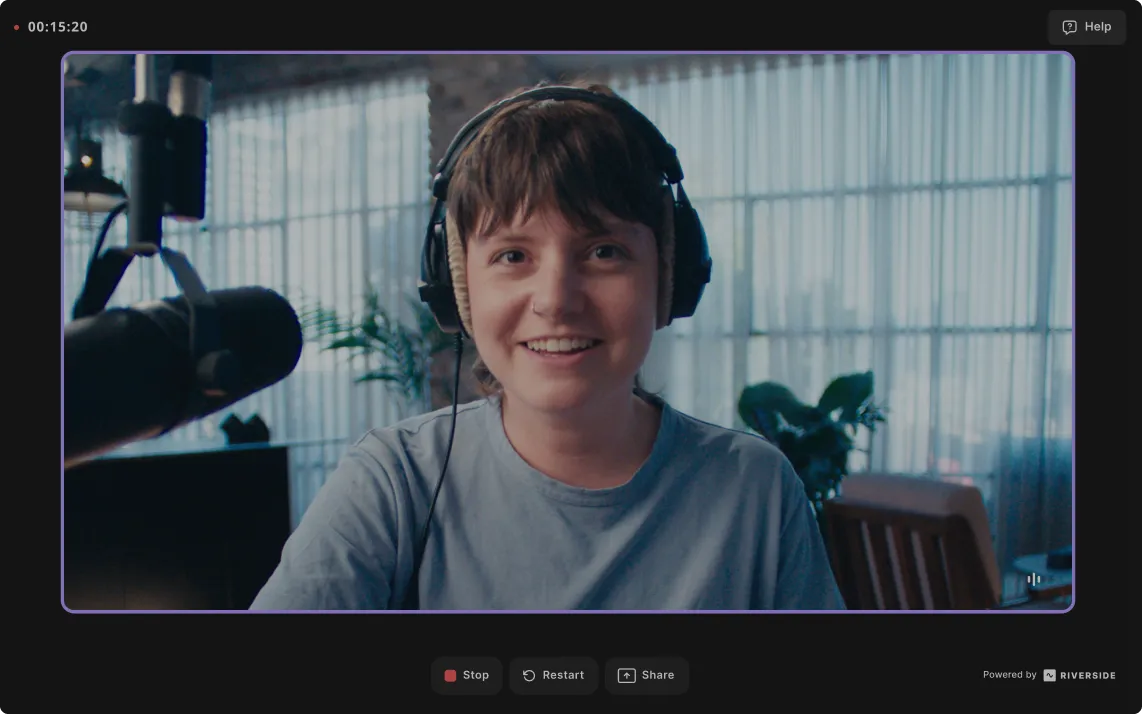Restart the recording session
The image size is (1142, 714).
tap(553, 675)
